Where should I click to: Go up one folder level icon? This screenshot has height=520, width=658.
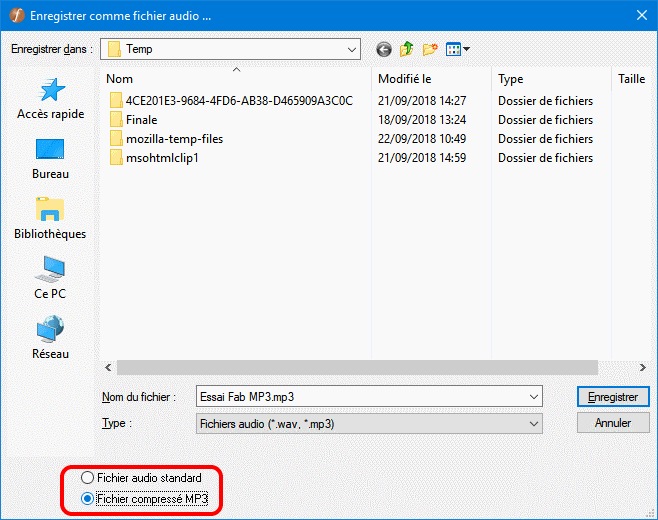pos(407,49)
